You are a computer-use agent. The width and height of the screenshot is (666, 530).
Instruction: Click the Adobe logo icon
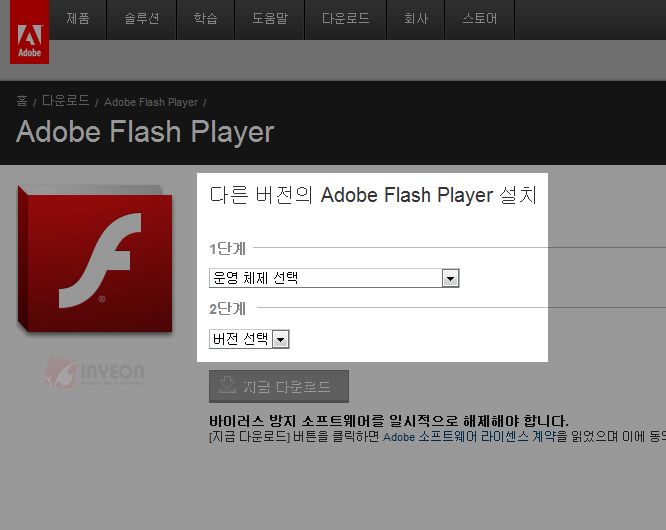(x=29, y=32)
